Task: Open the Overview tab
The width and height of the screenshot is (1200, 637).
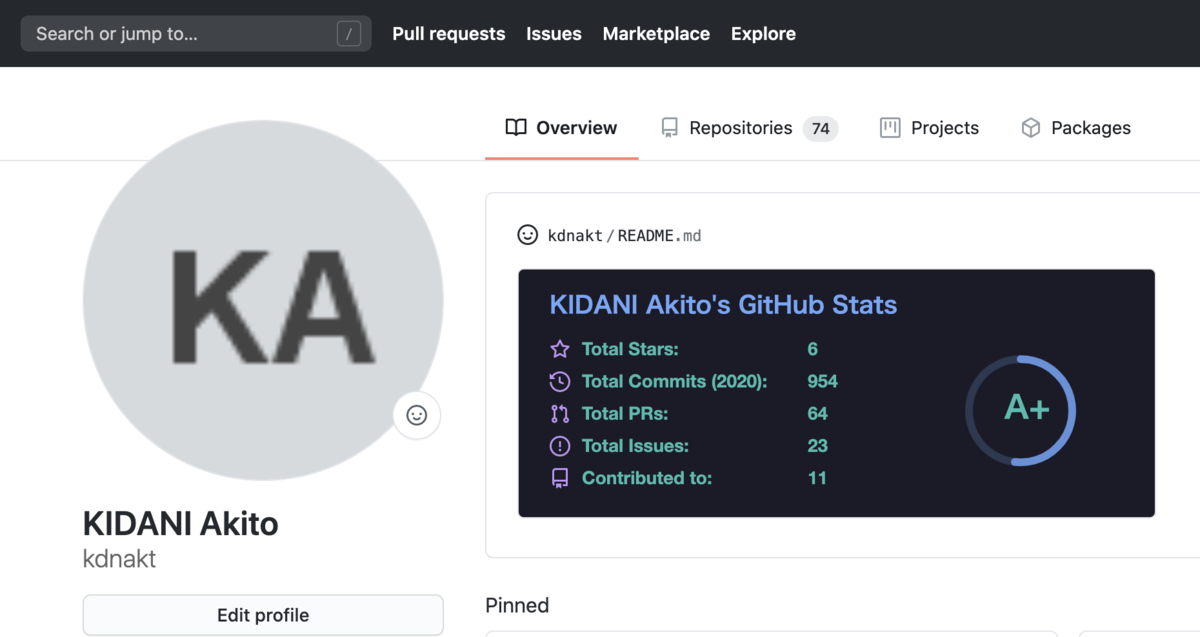Action: point(561,128)
